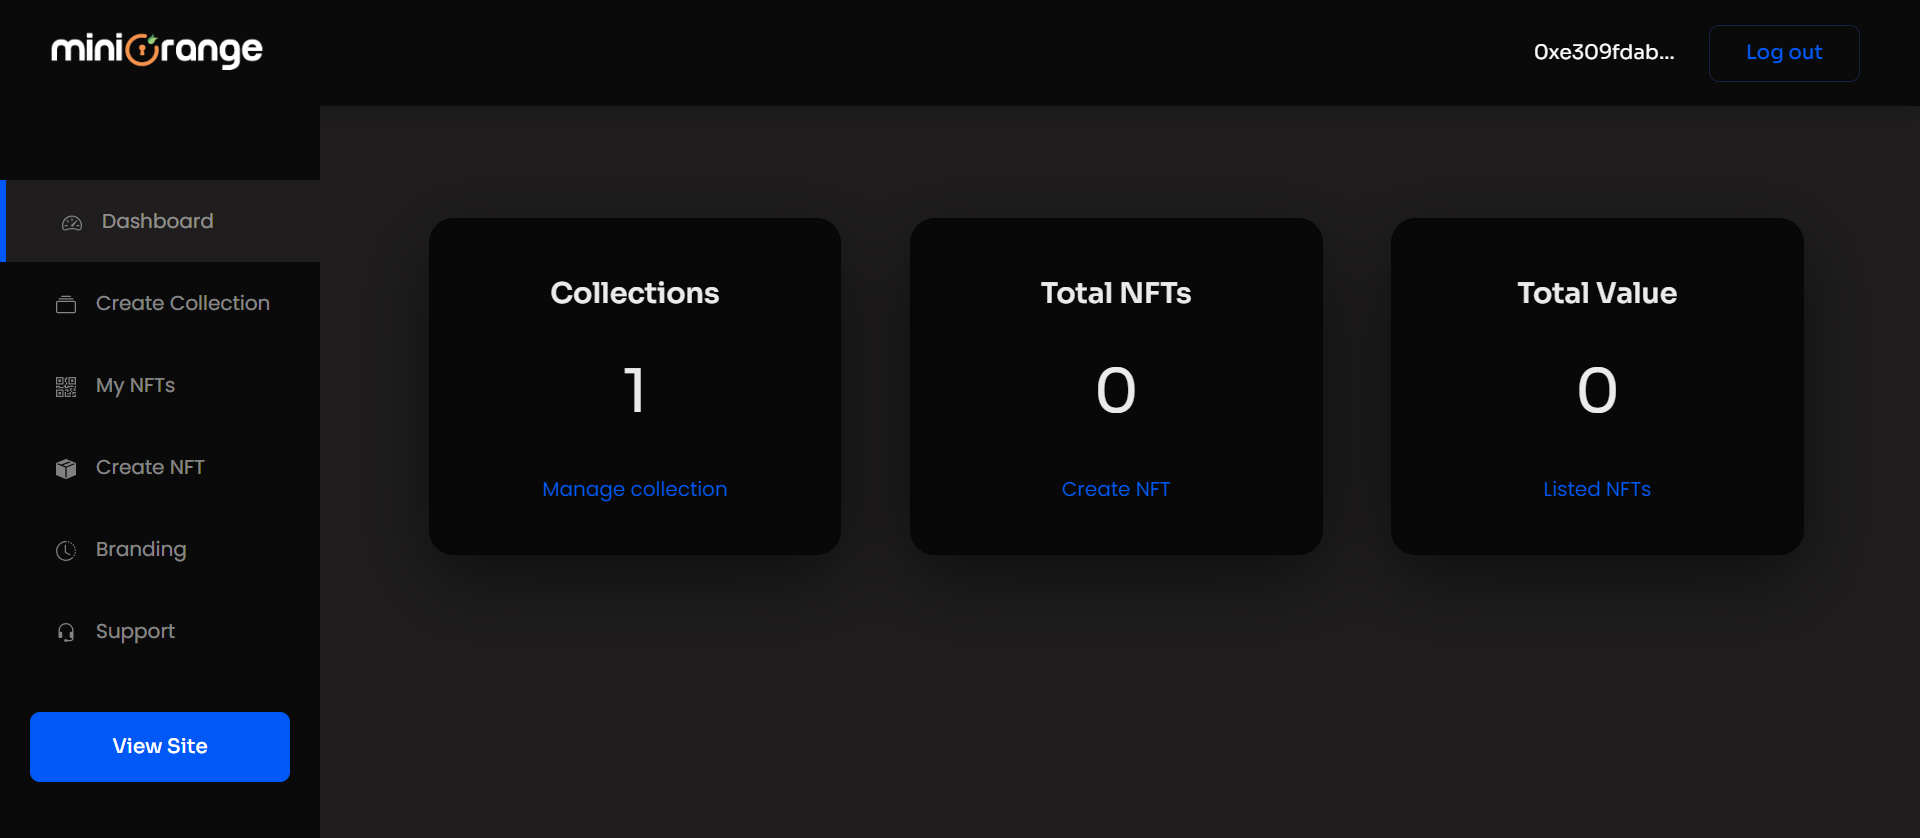Click the Create NFT cube icon
This screenshot has height=838, width=1920.
click(66, 468)
